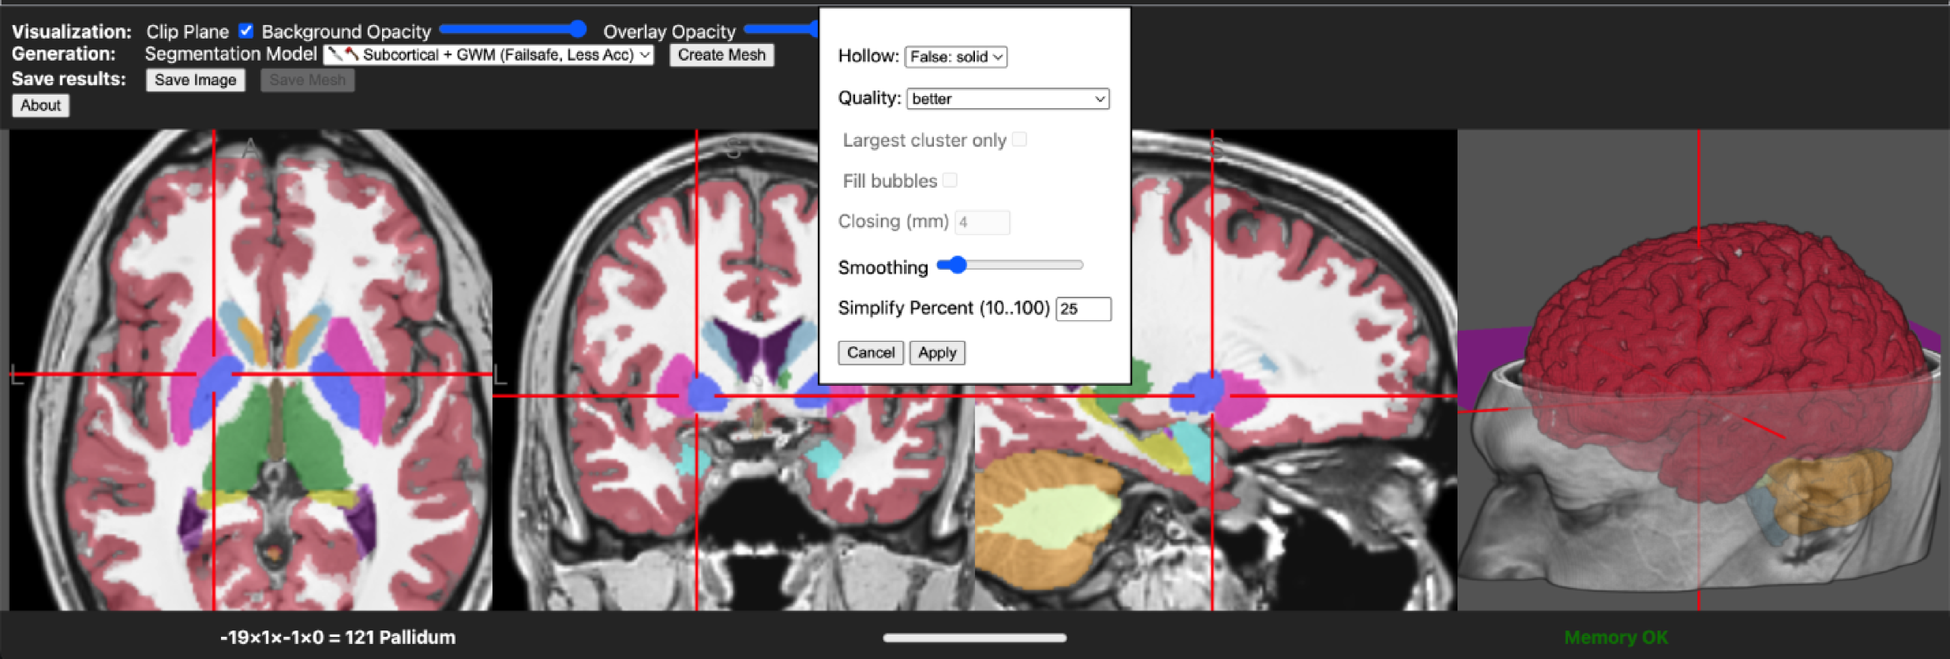Image resolution: width=1950 pixels, height=659 pixels.
Task: Click the 3D brain render view
Action: coord(1702,370)
